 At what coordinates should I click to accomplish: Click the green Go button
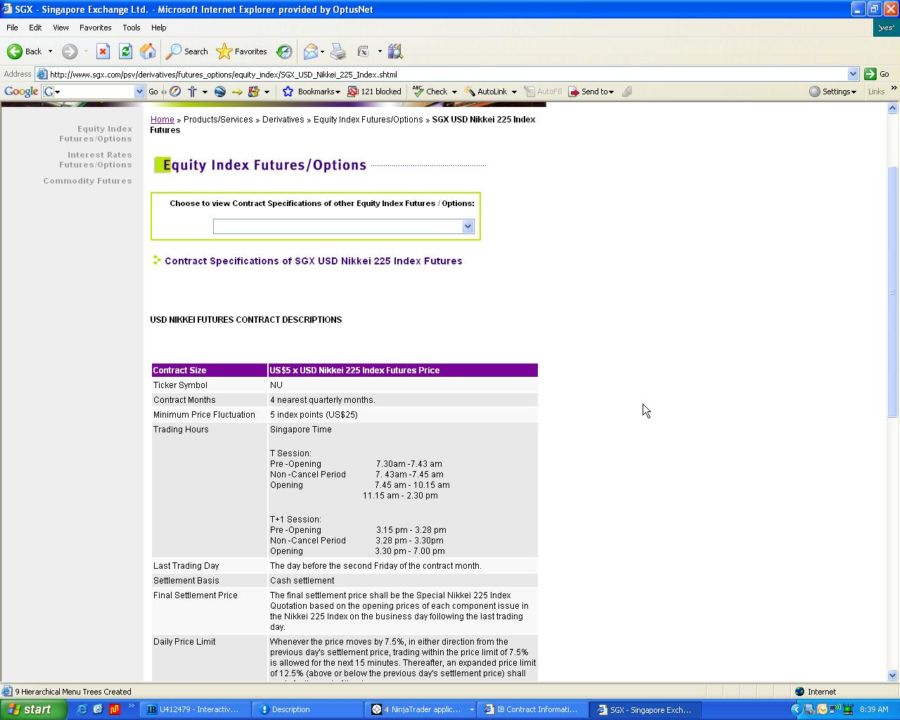click(877, 74)
